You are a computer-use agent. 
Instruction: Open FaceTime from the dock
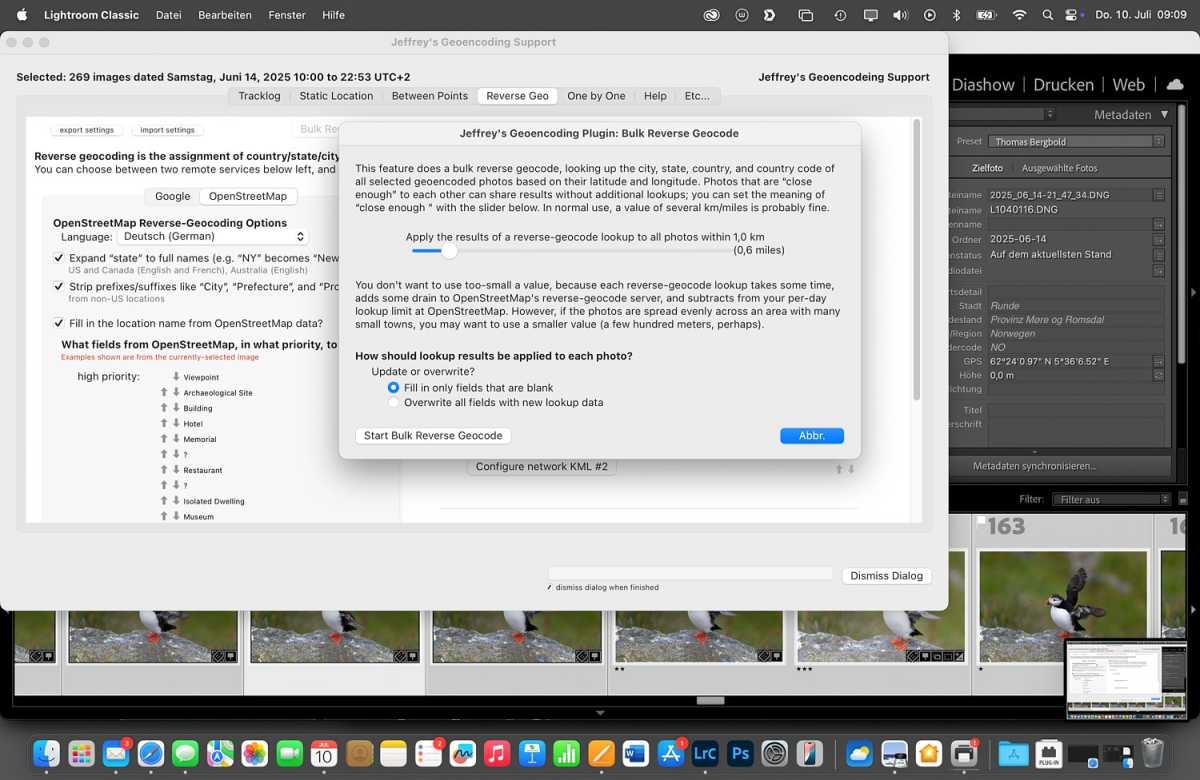click(289, 753)
